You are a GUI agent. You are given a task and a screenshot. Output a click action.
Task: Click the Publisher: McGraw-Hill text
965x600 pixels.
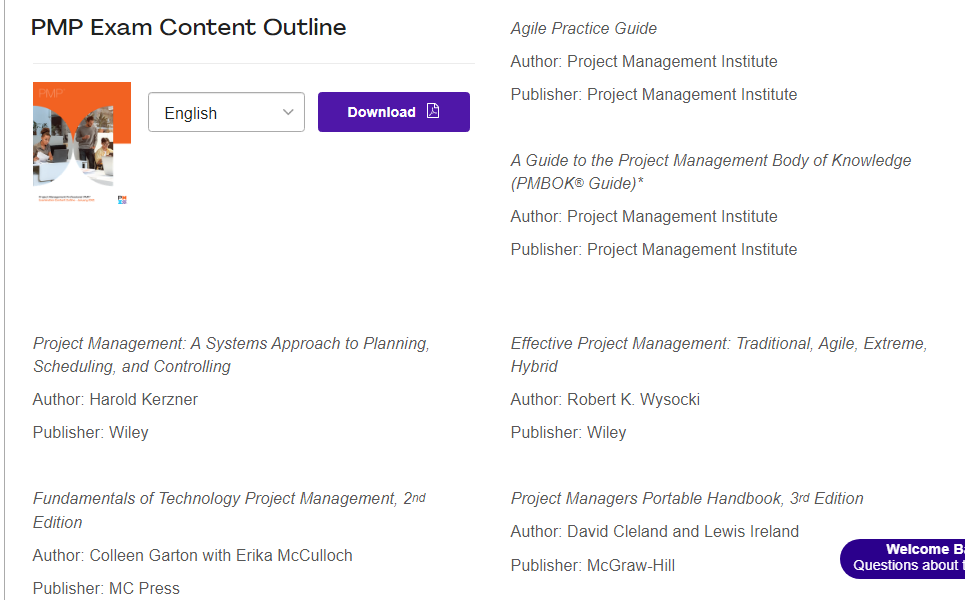pyautogui.click(x=592, y=565)
